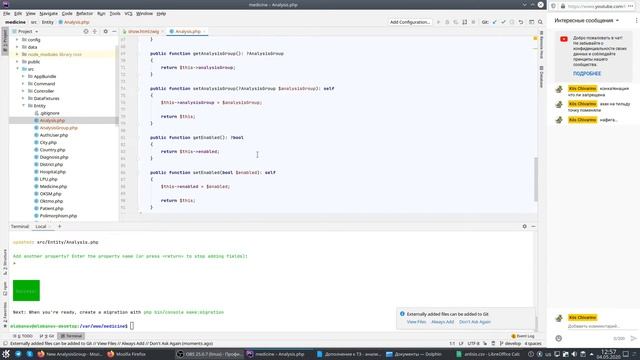Click the Git commit checkmark icon
The width and height of the screenshot is (640, 360).
(x=503, y=22)
